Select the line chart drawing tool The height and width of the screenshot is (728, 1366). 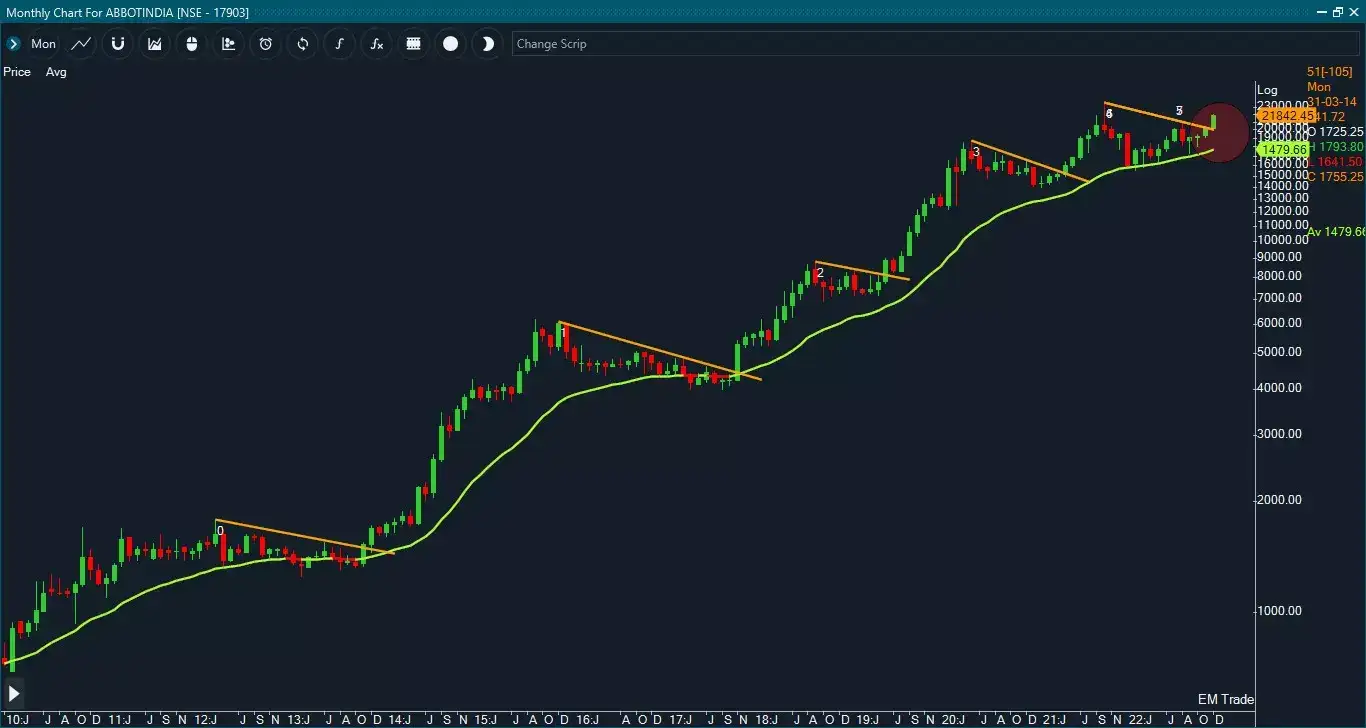pyautogui.click(x=81, y=44)
